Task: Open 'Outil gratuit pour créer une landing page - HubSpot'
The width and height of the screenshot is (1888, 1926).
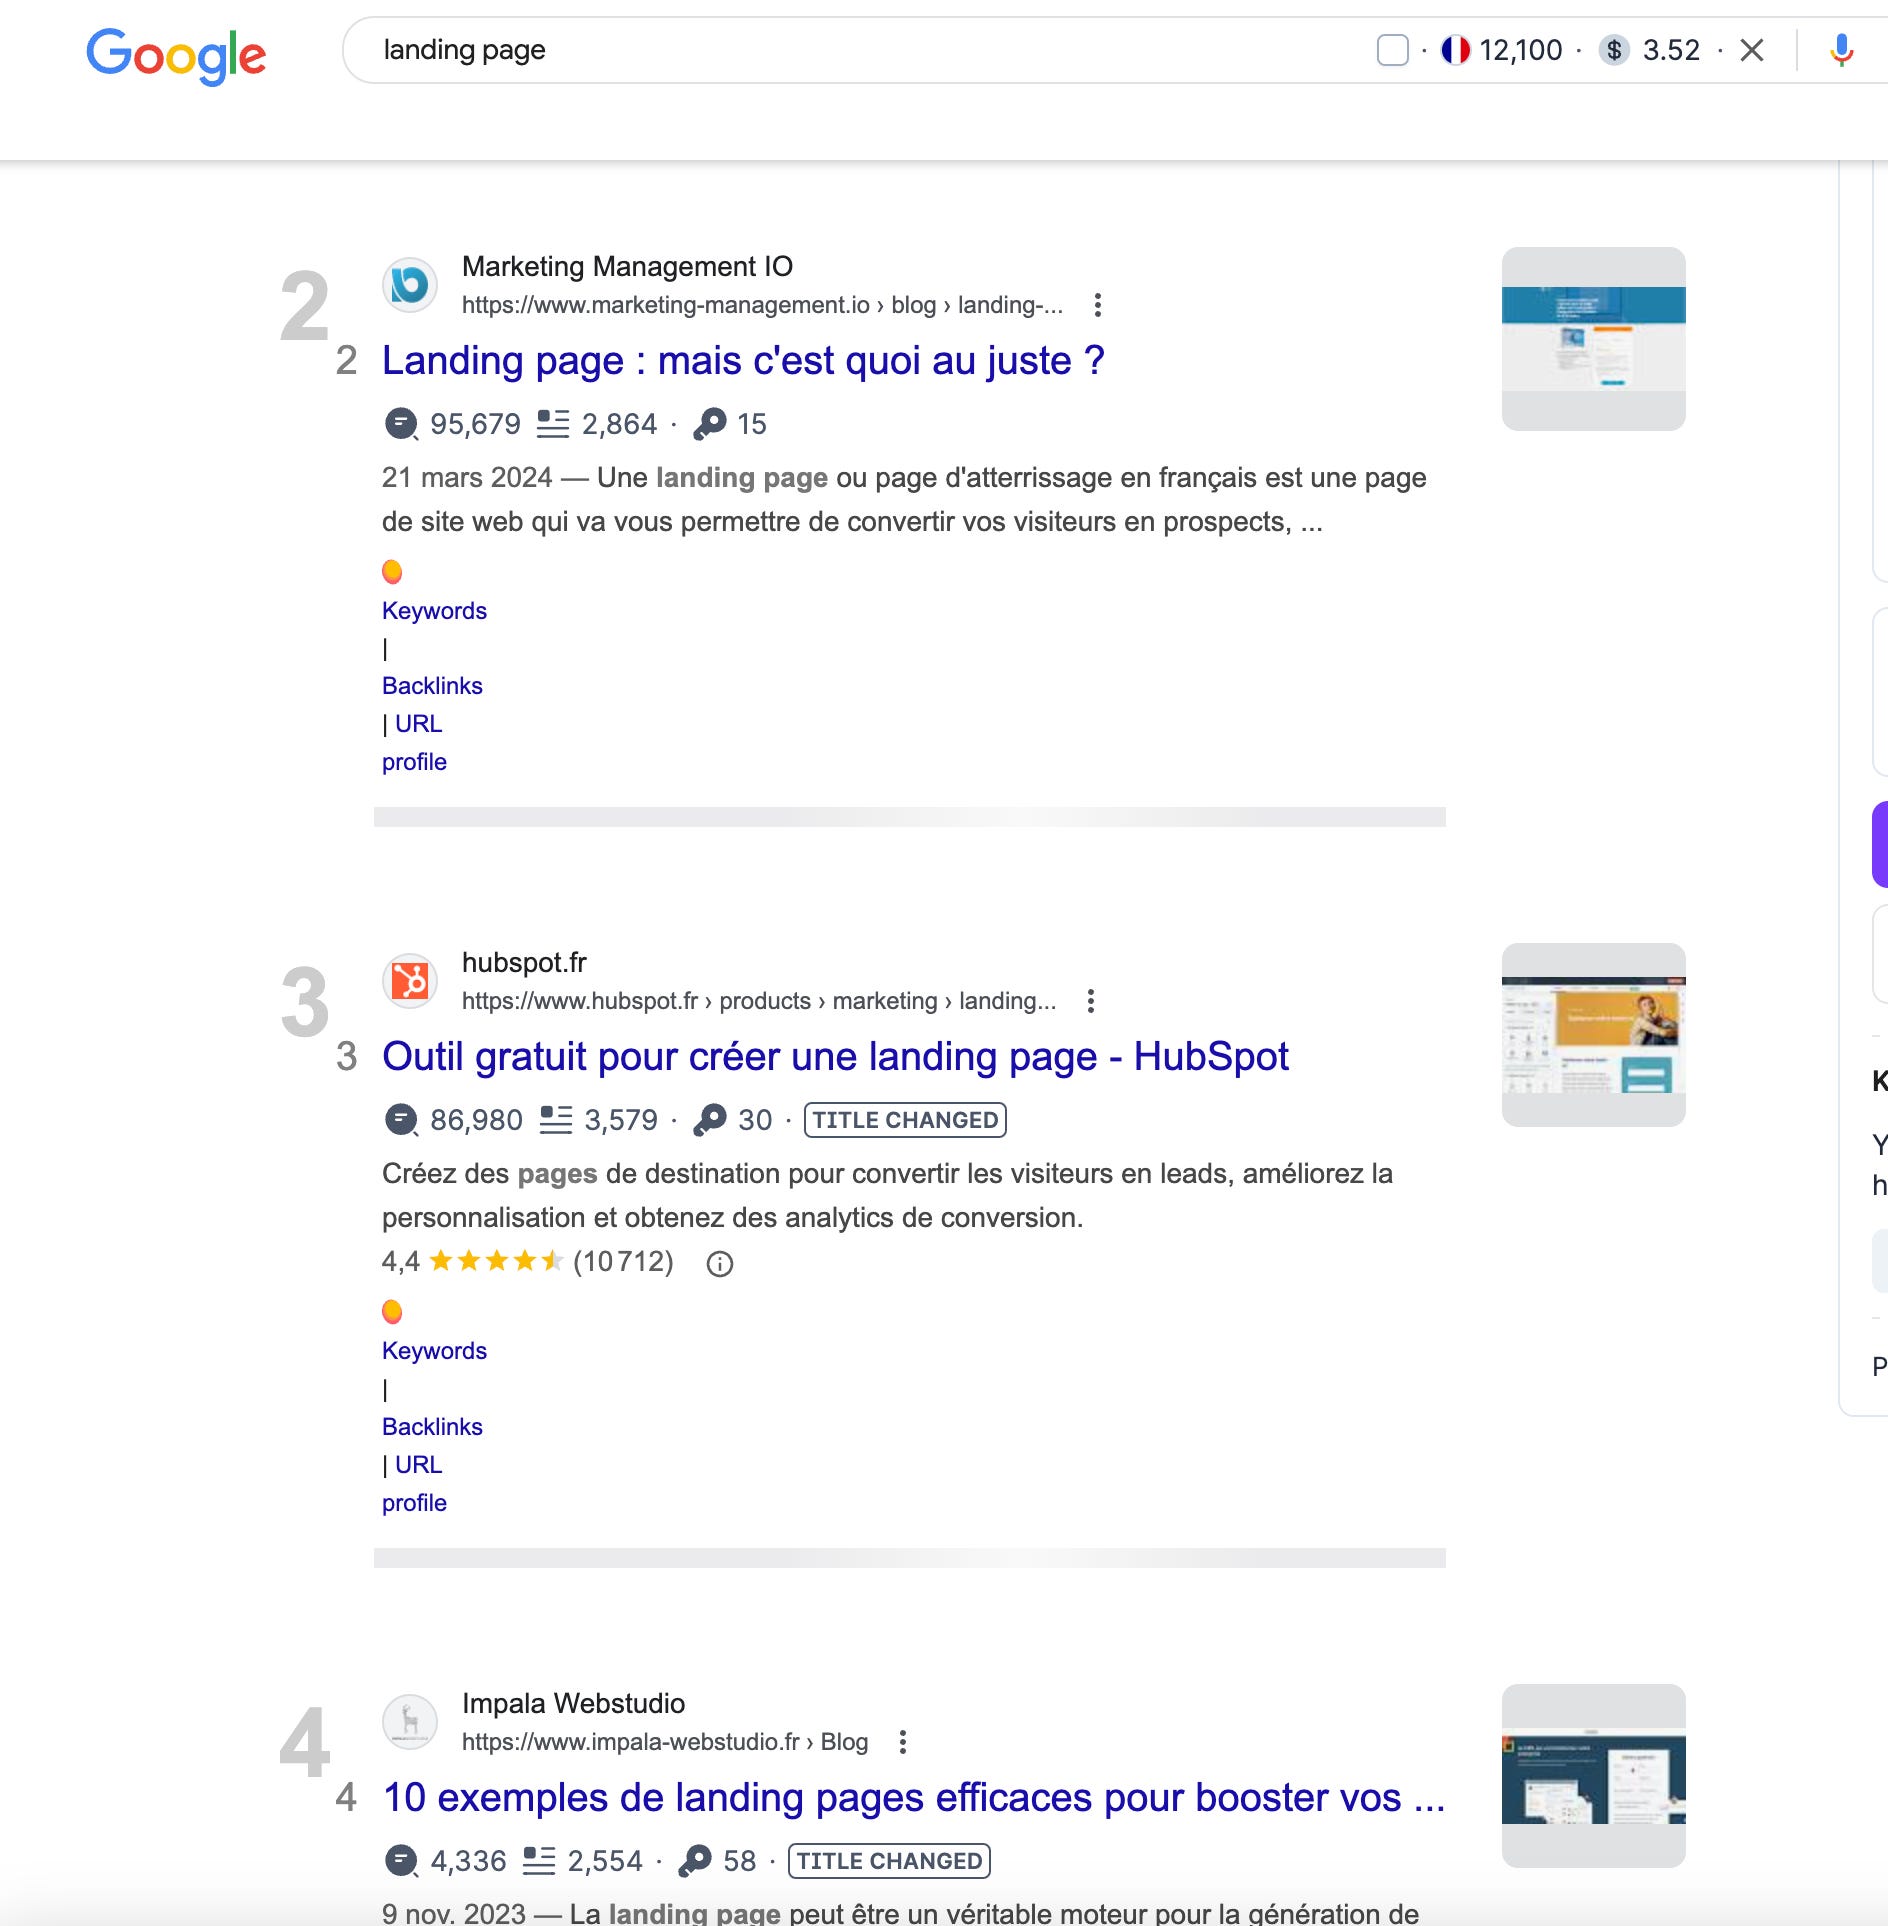Action: click(835, 1056)
